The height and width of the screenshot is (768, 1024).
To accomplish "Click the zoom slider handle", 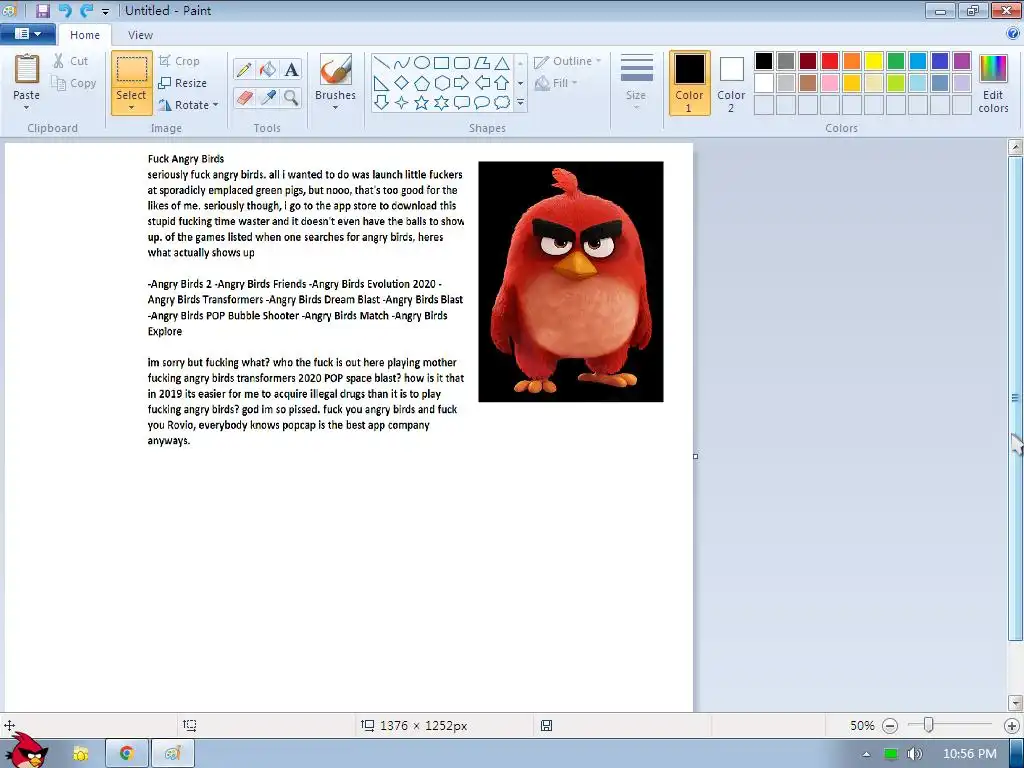I will (928, 724).
